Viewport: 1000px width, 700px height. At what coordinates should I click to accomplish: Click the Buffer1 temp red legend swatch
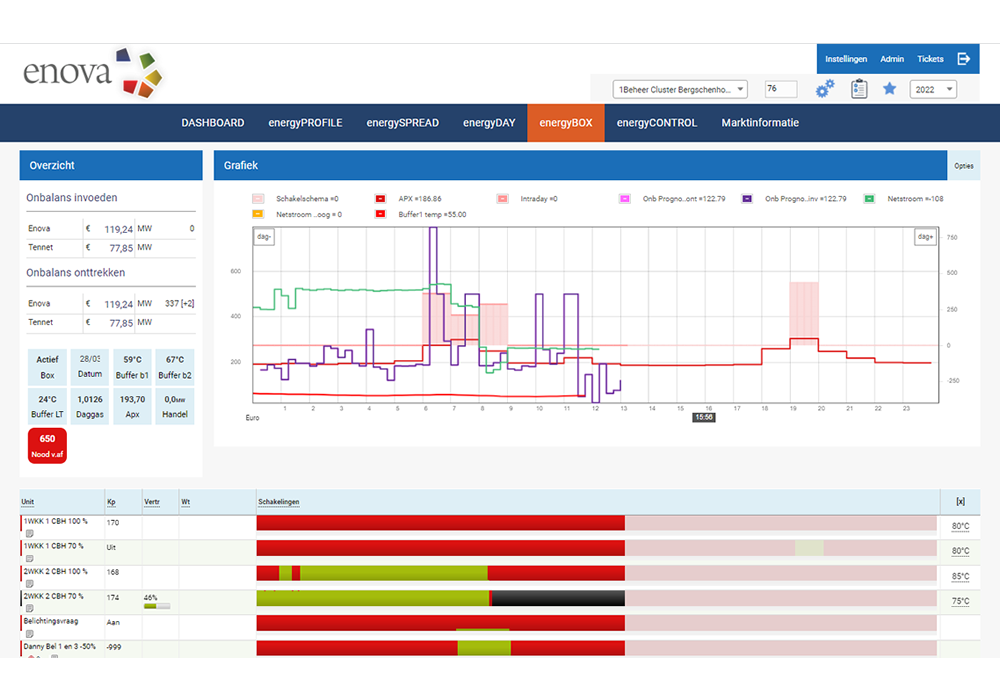coord(382,214)
